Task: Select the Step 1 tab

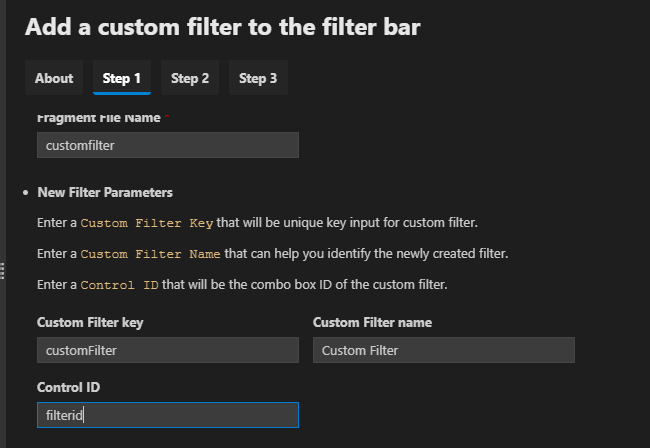Action: pyautogui.click(x=122, y=78)
